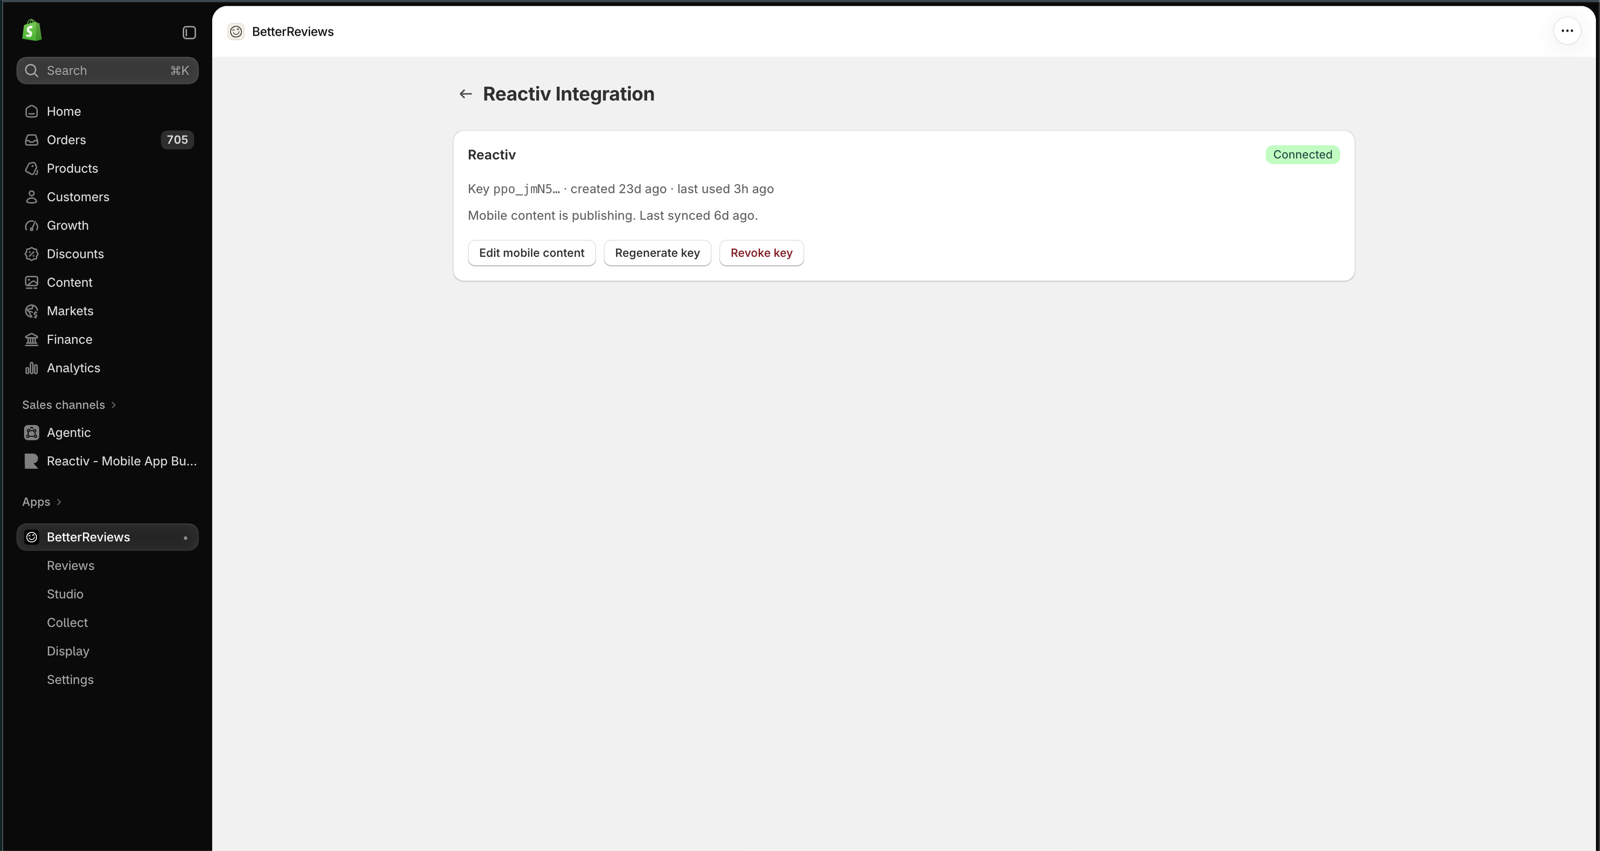
Task: Open the Orders menu item
Action: click(x=107, y=140)
